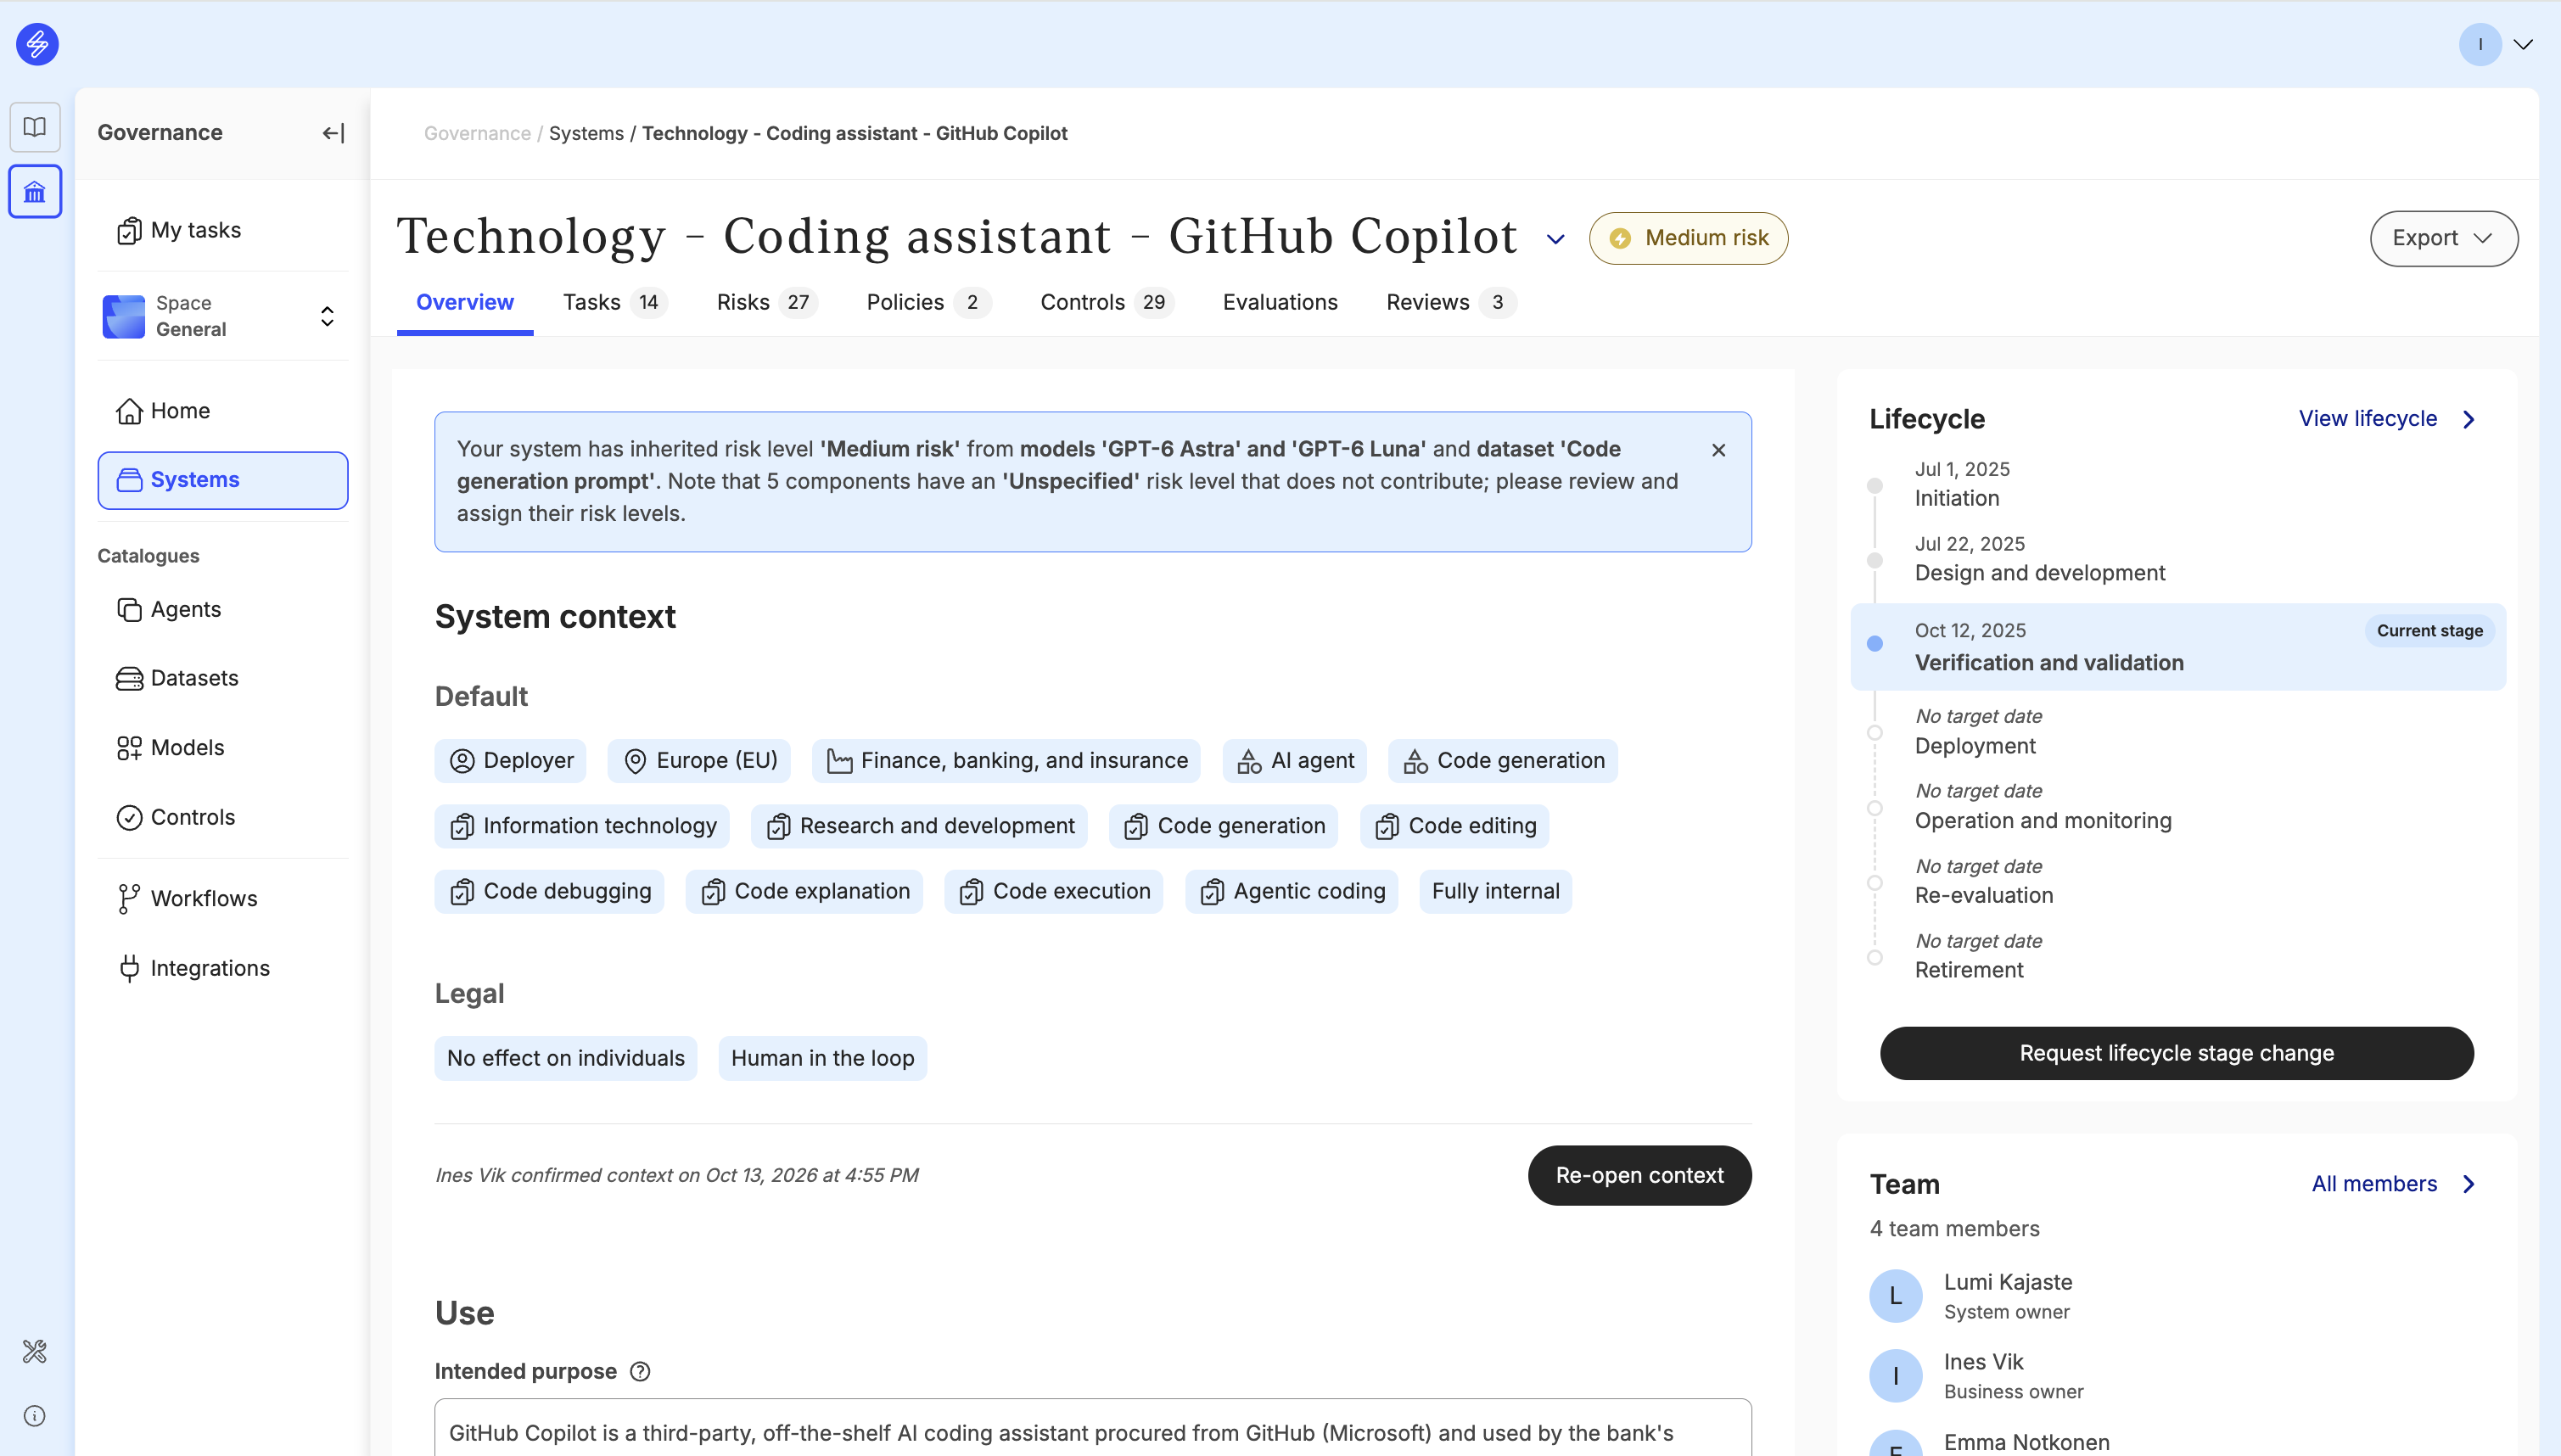This screenshot has height=1456, width=2561.
Task: Collapse the Governance sidebar panel
Action: click(333, 133)
